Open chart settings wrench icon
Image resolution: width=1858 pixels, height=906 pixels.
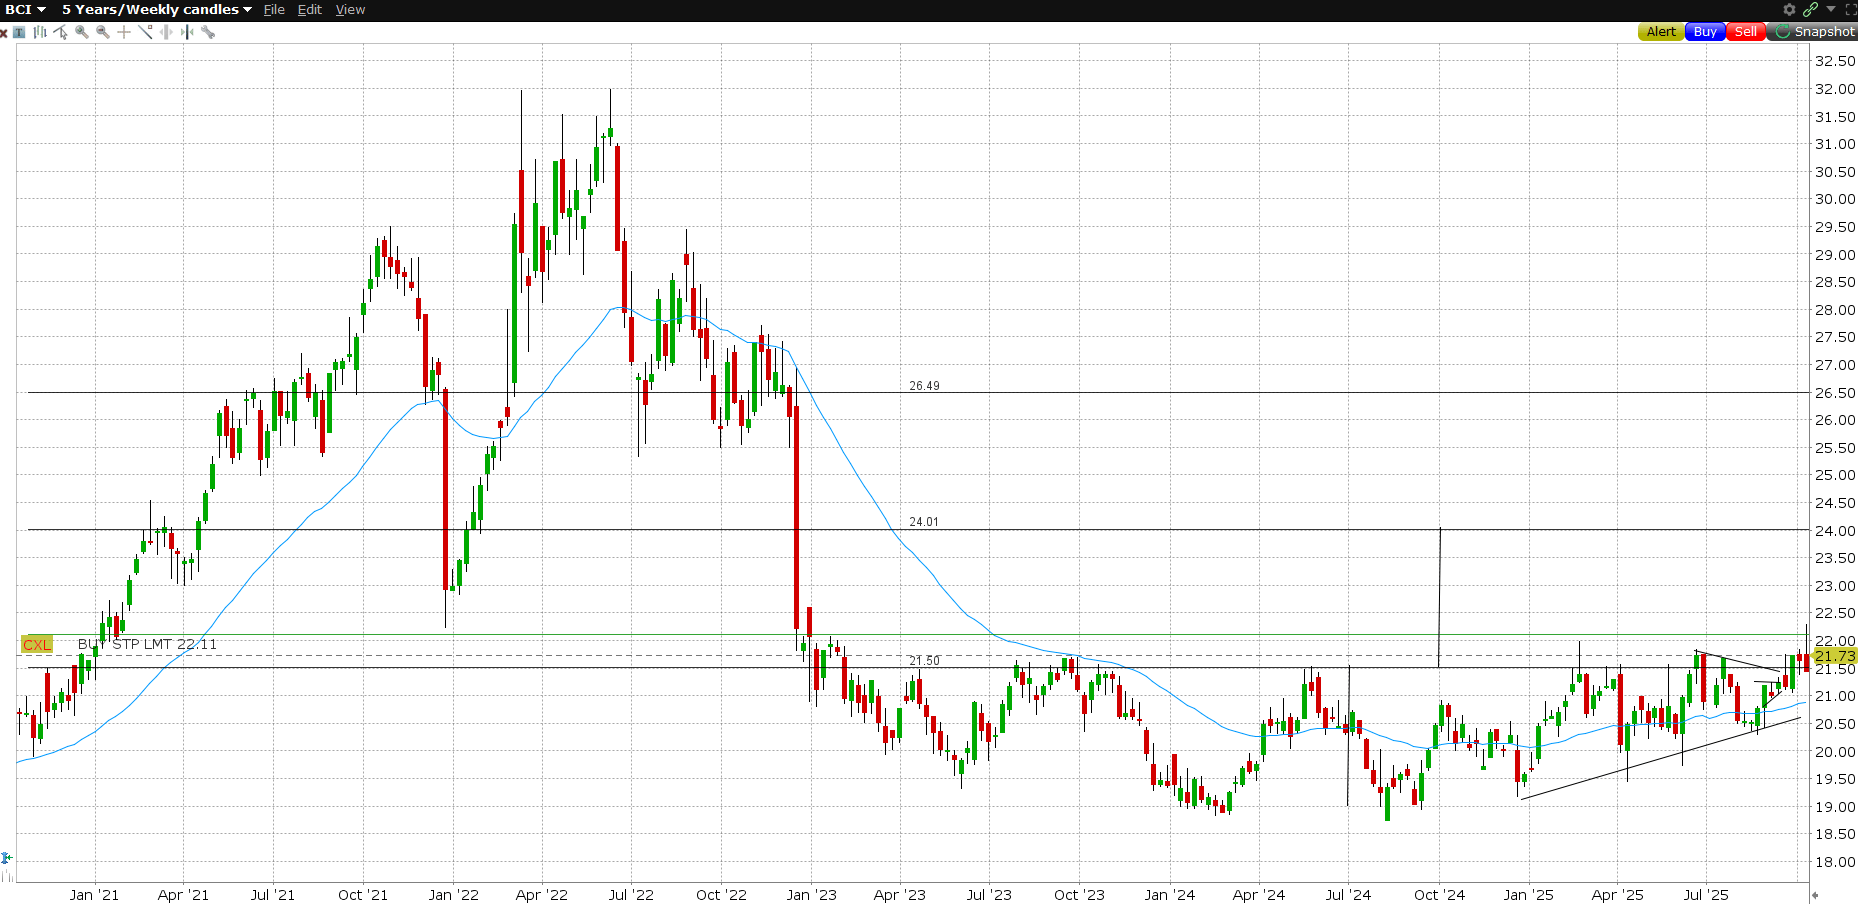click(x=208, y=32)
